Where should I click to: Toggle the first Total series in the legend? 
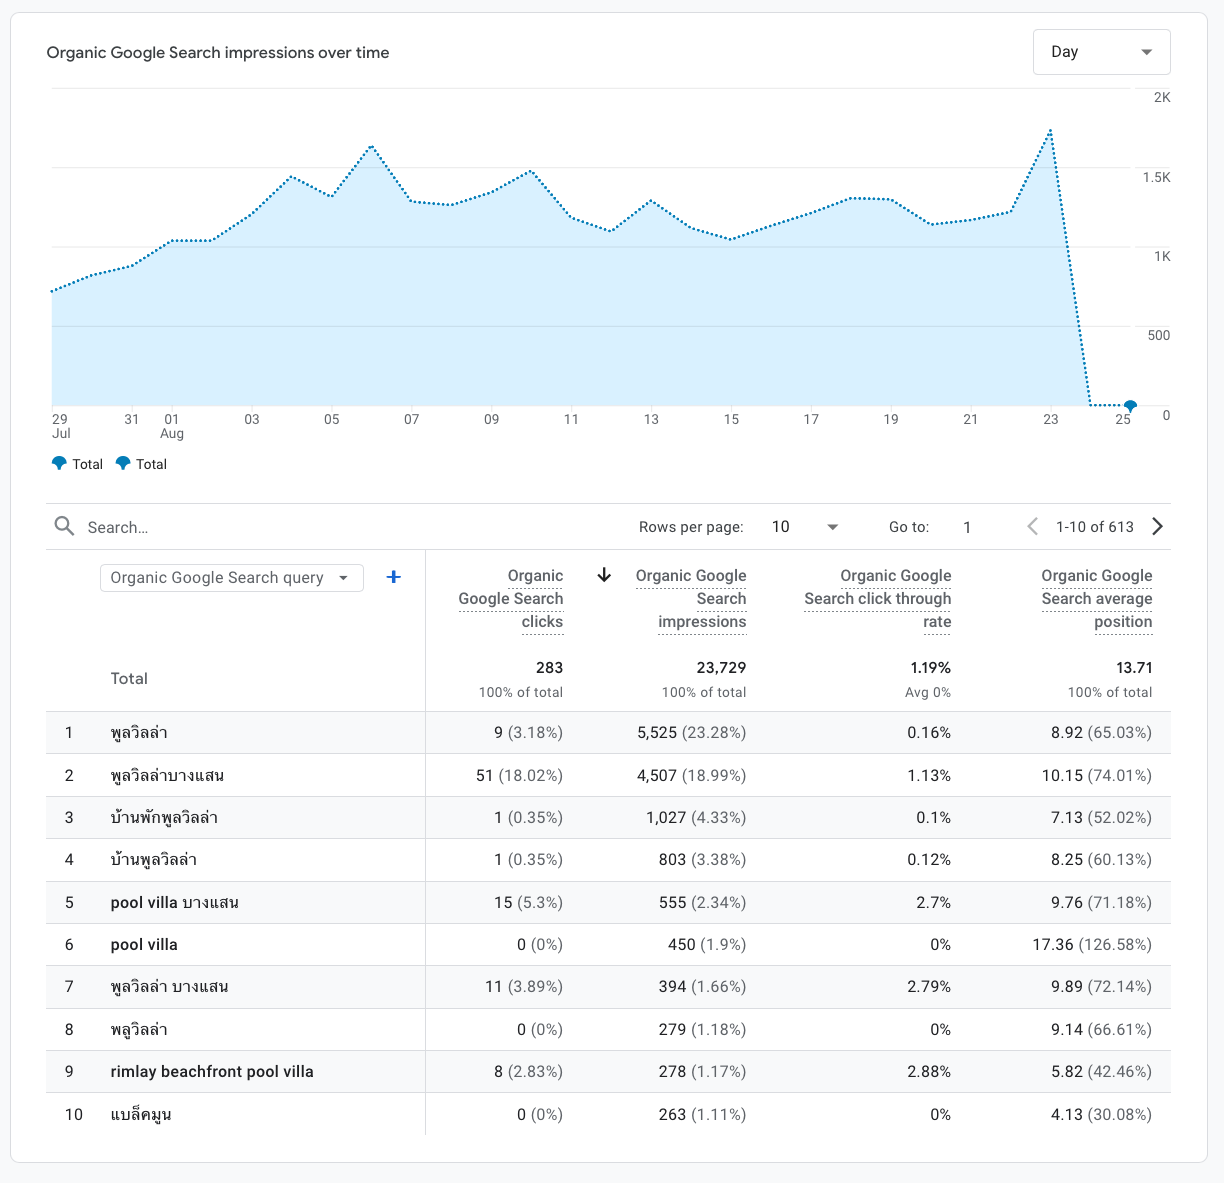click(76, 463)
